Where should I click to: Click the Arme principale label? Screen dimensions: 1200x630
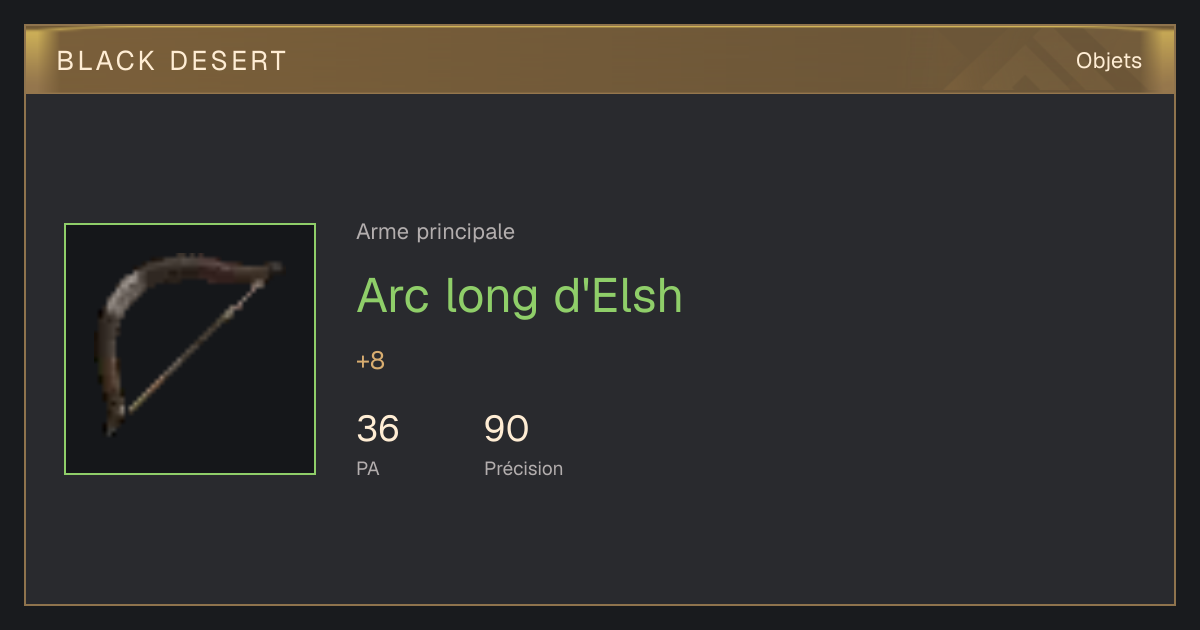click(x=435, y=232)
